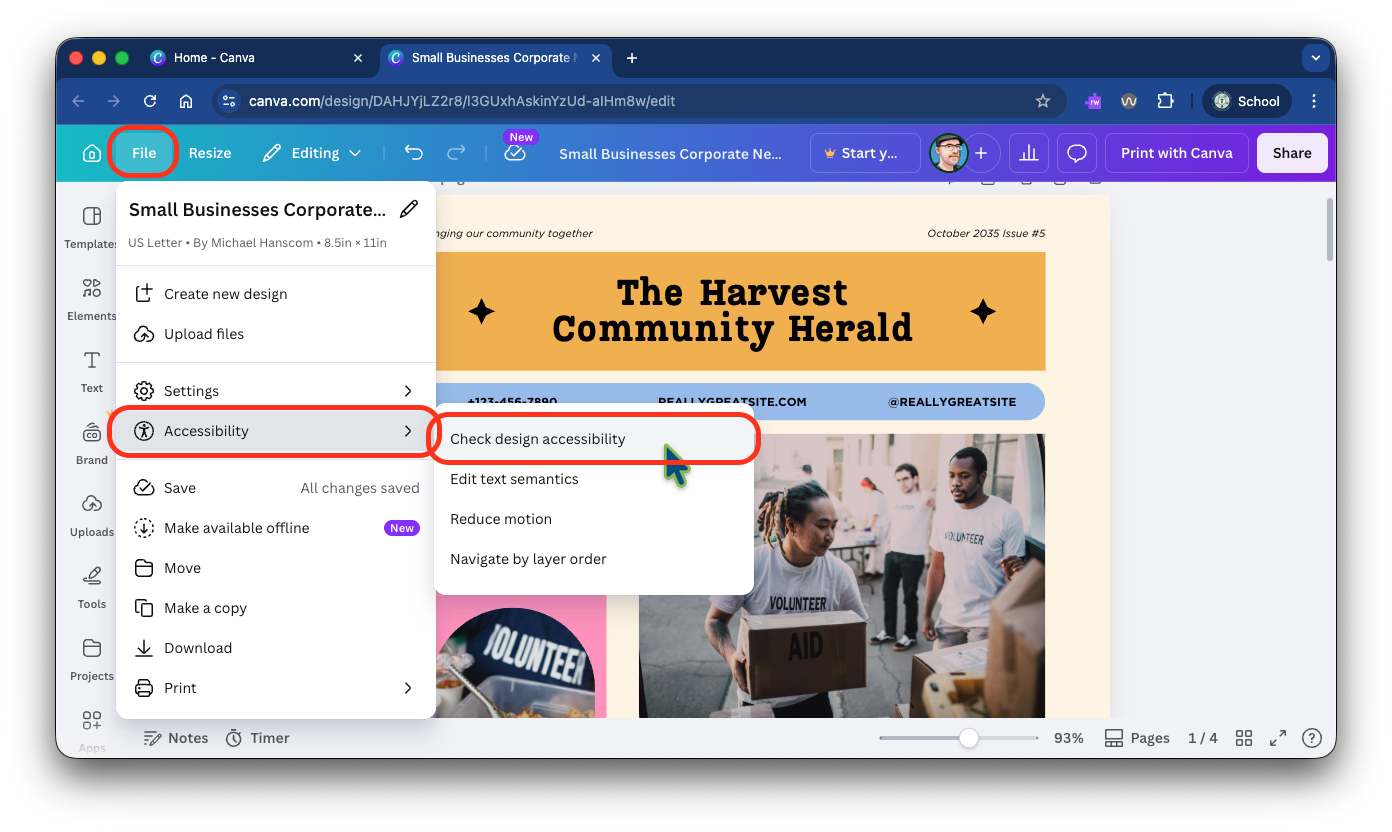Select Move in the File menu
The height and width of the screenshot is (832, 1392).
(x=276, y=568)
